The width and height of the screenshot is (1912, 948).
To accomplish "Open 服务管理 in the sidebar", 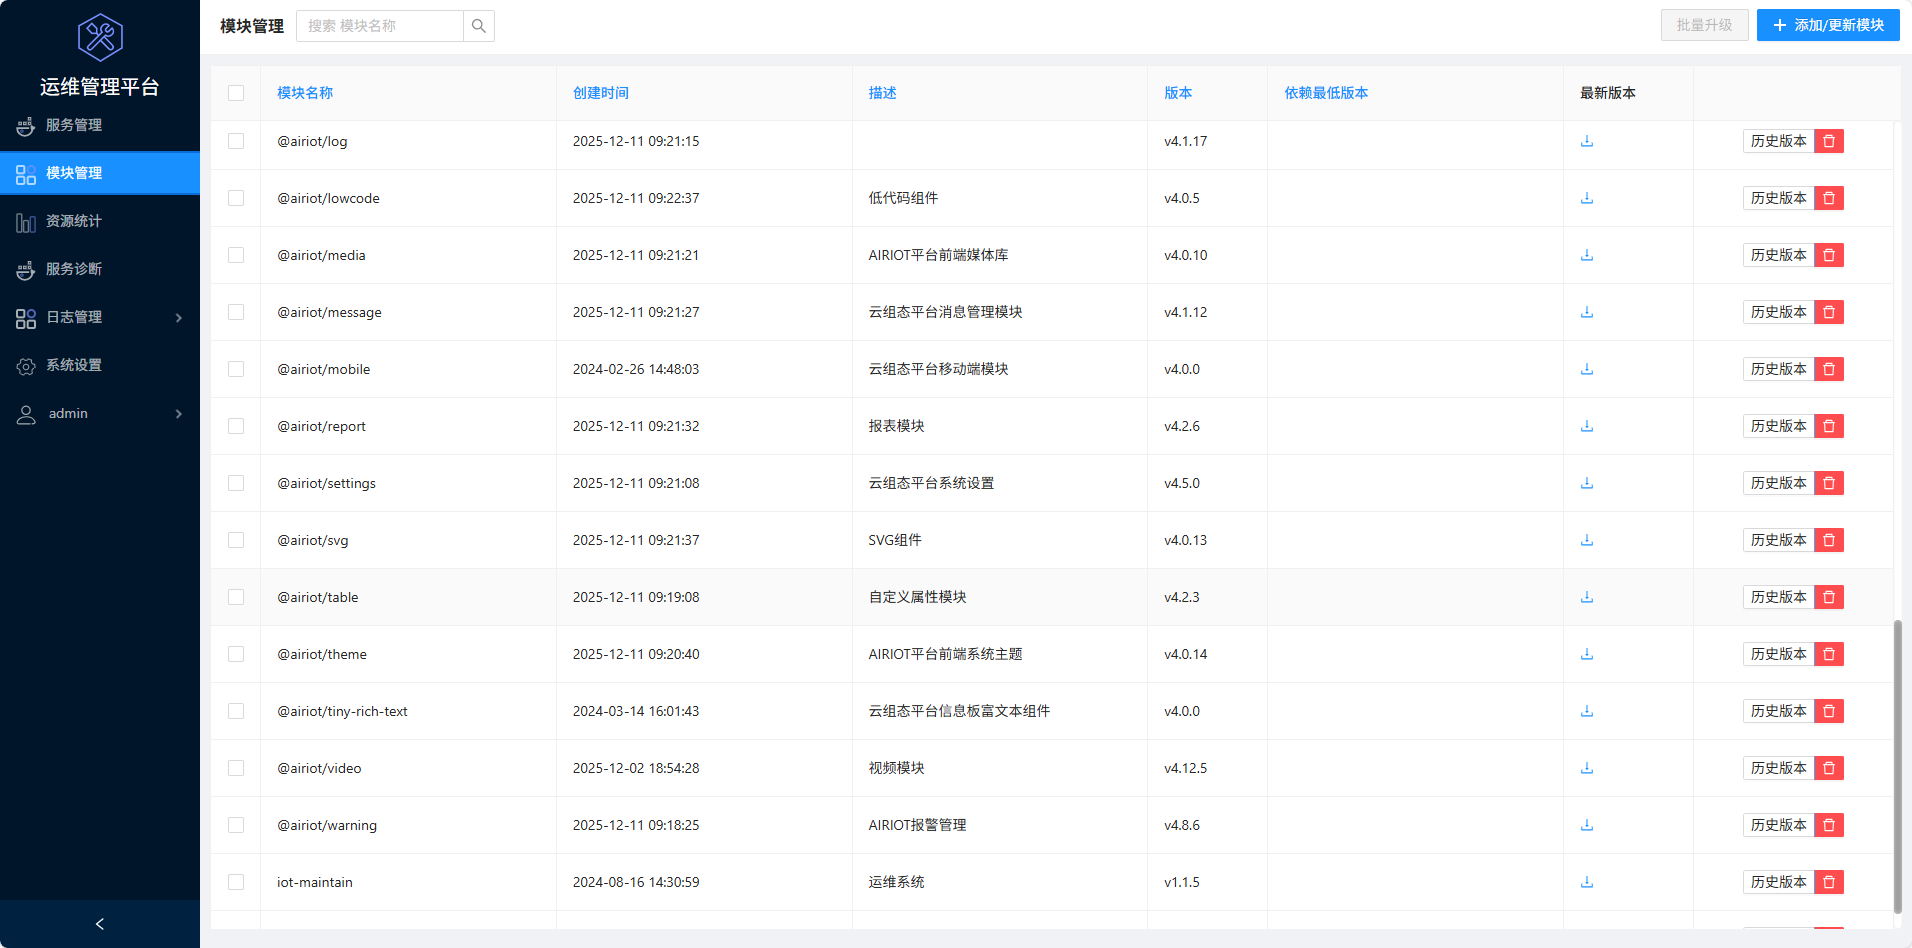I will coord(74,125).
